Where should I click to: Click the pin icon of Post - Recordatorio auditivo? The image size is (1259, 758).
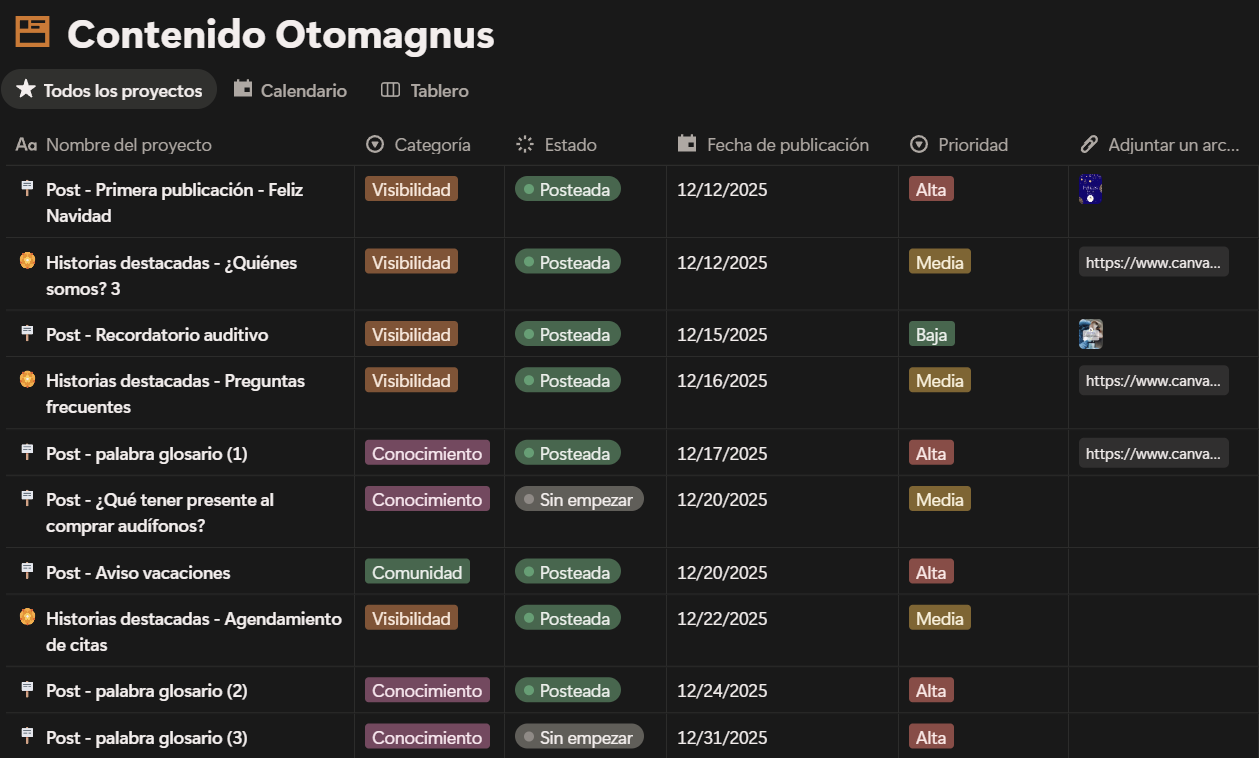27,334
